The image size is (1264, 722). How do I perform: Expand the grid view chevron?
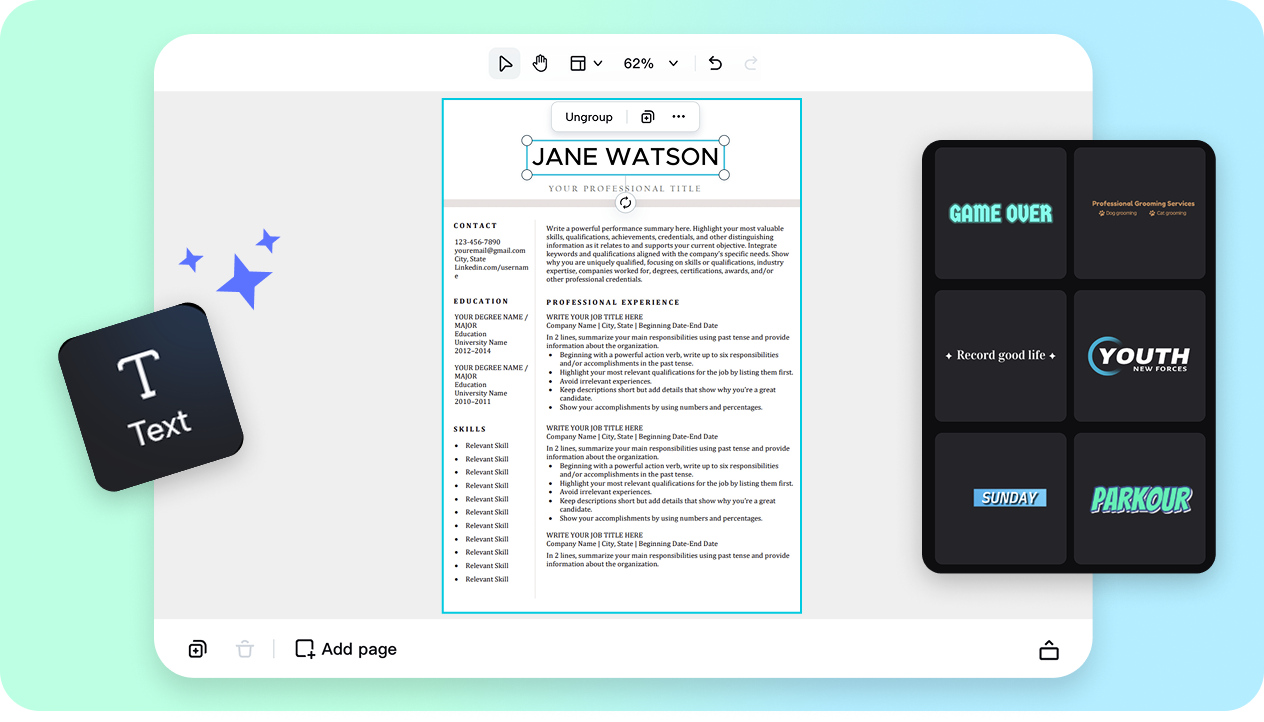597,62
